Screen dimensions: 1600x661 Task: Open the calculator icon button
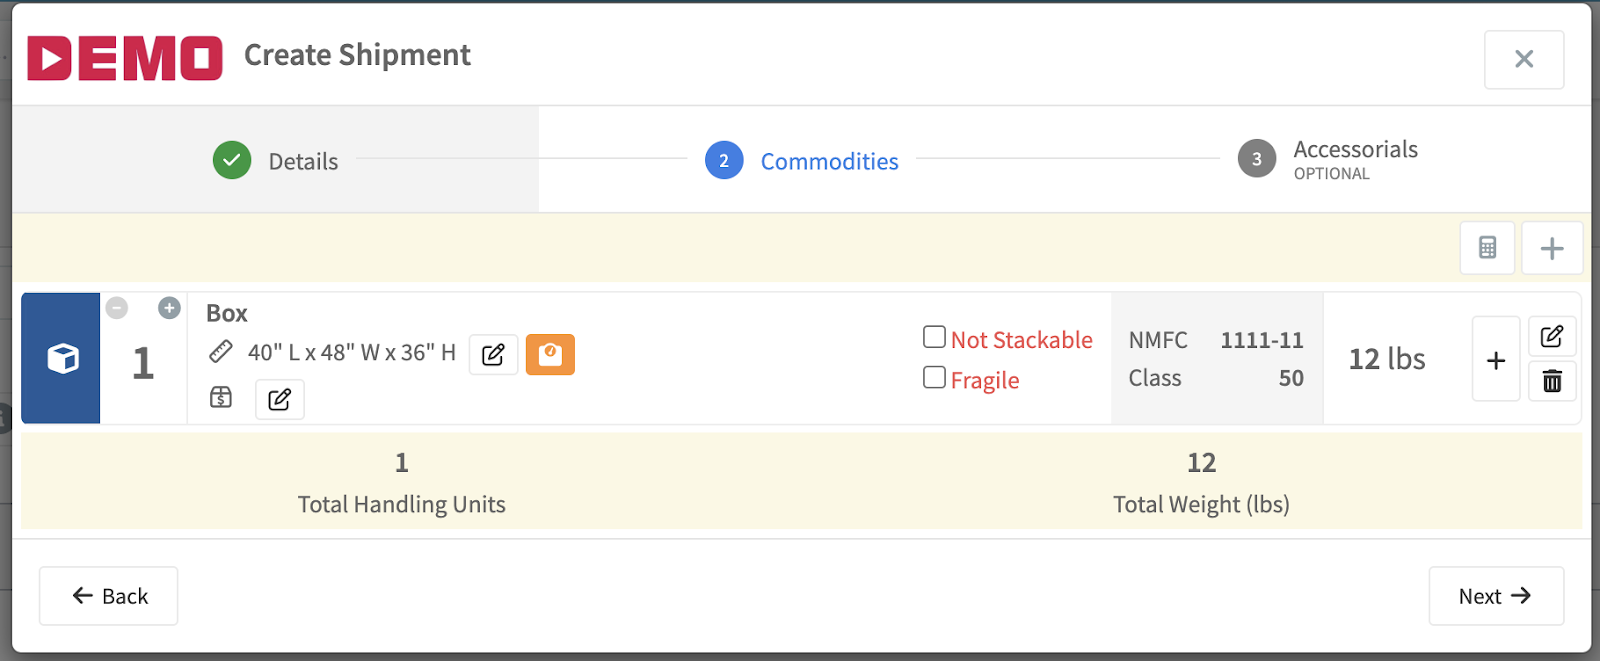point(1487,248)
